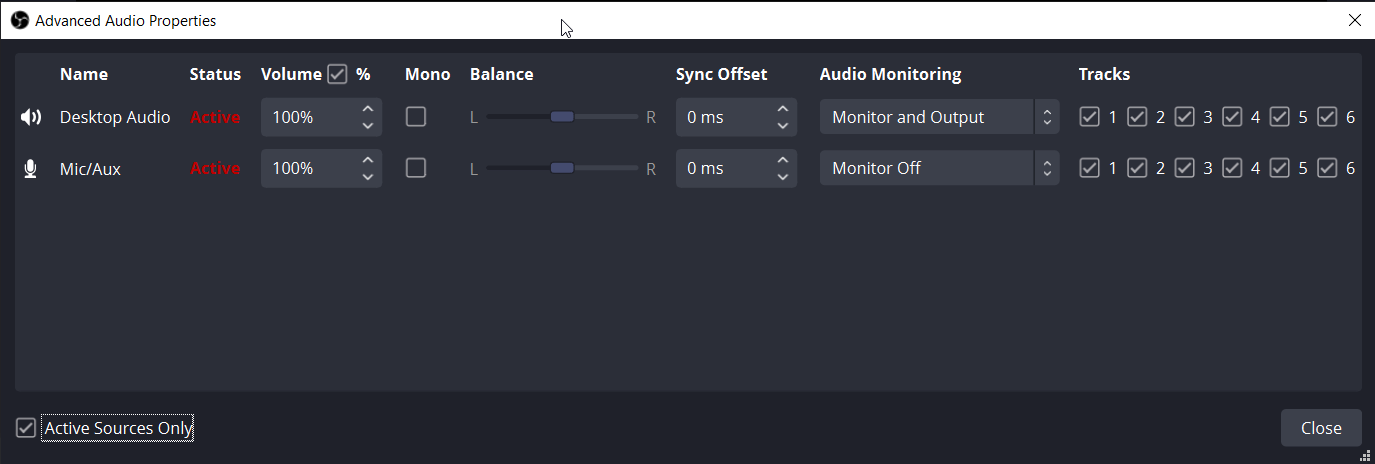1375x464 pixels.
Task: Increase Desktop Audio sync offset
Action: (x=783, y=108)
